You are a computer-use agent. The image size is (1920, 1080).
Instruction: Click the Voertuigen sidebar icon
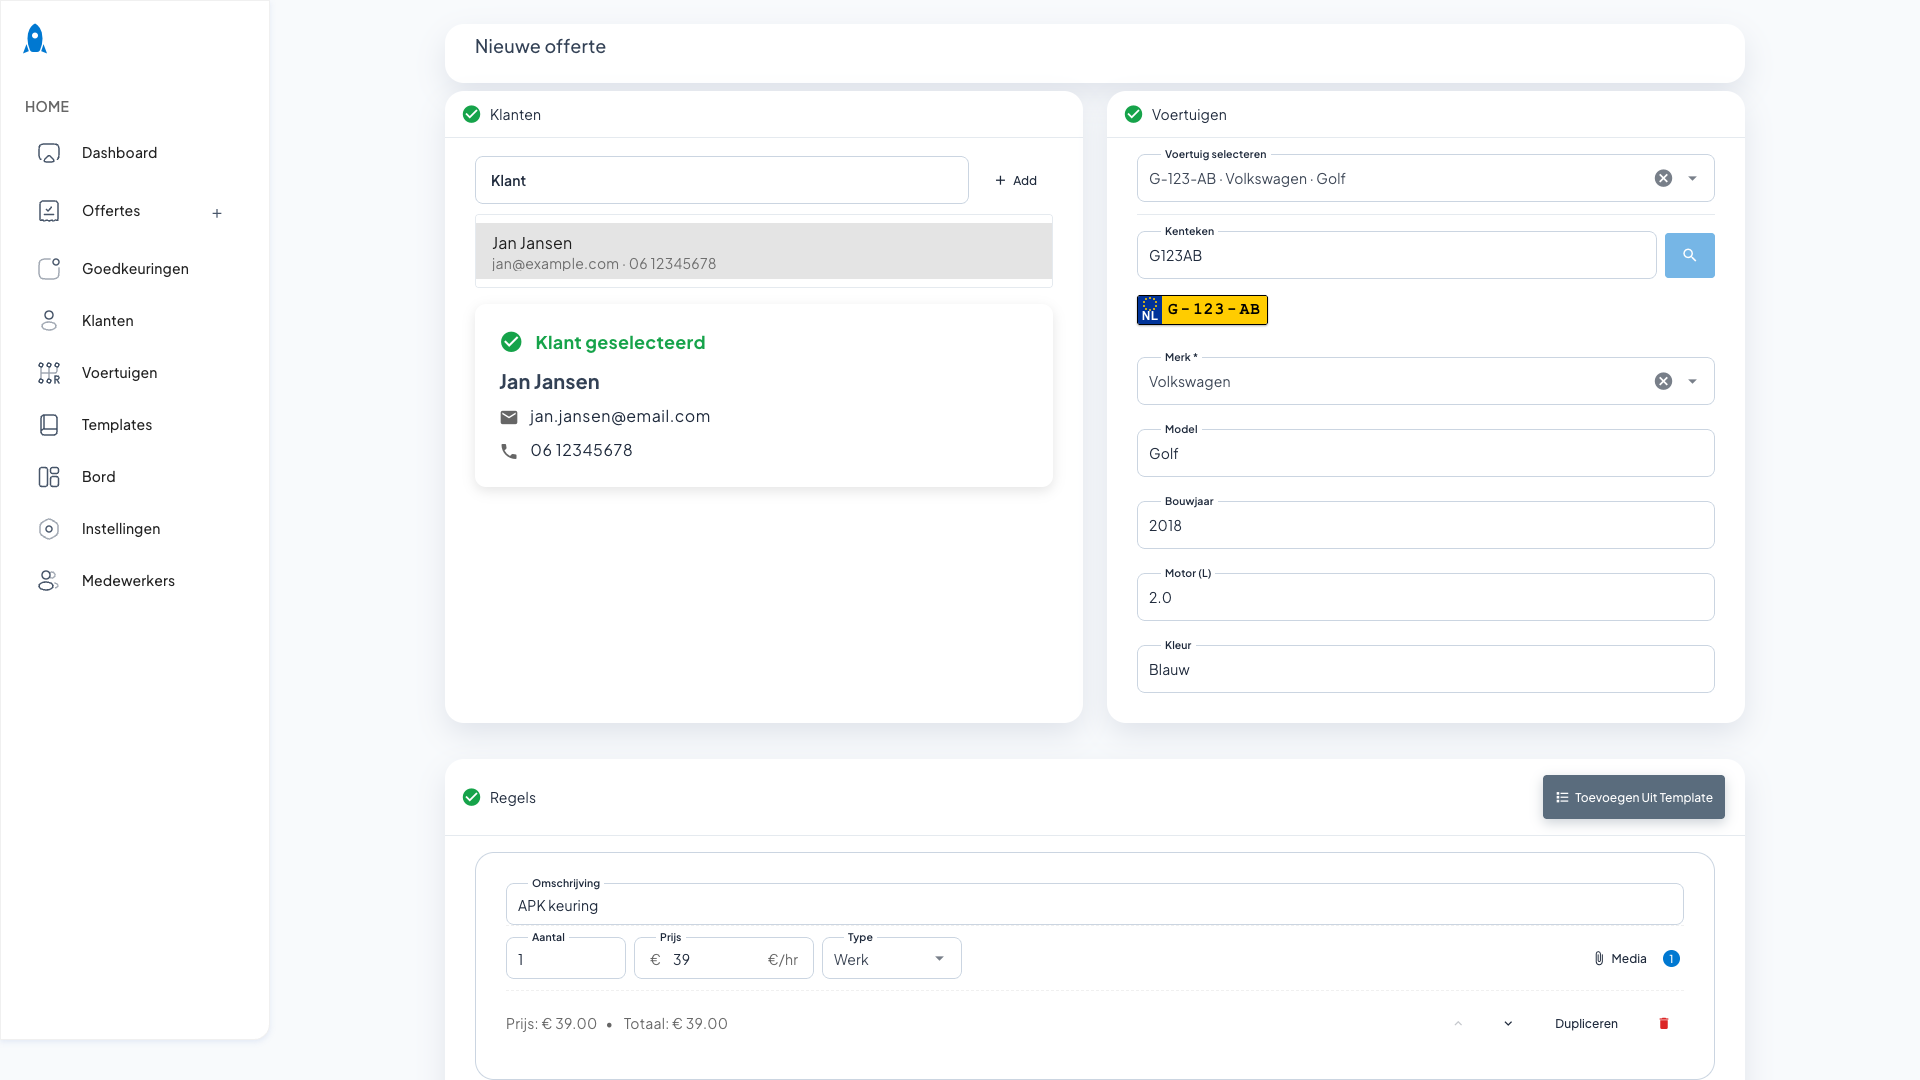[x=49, y=373]
